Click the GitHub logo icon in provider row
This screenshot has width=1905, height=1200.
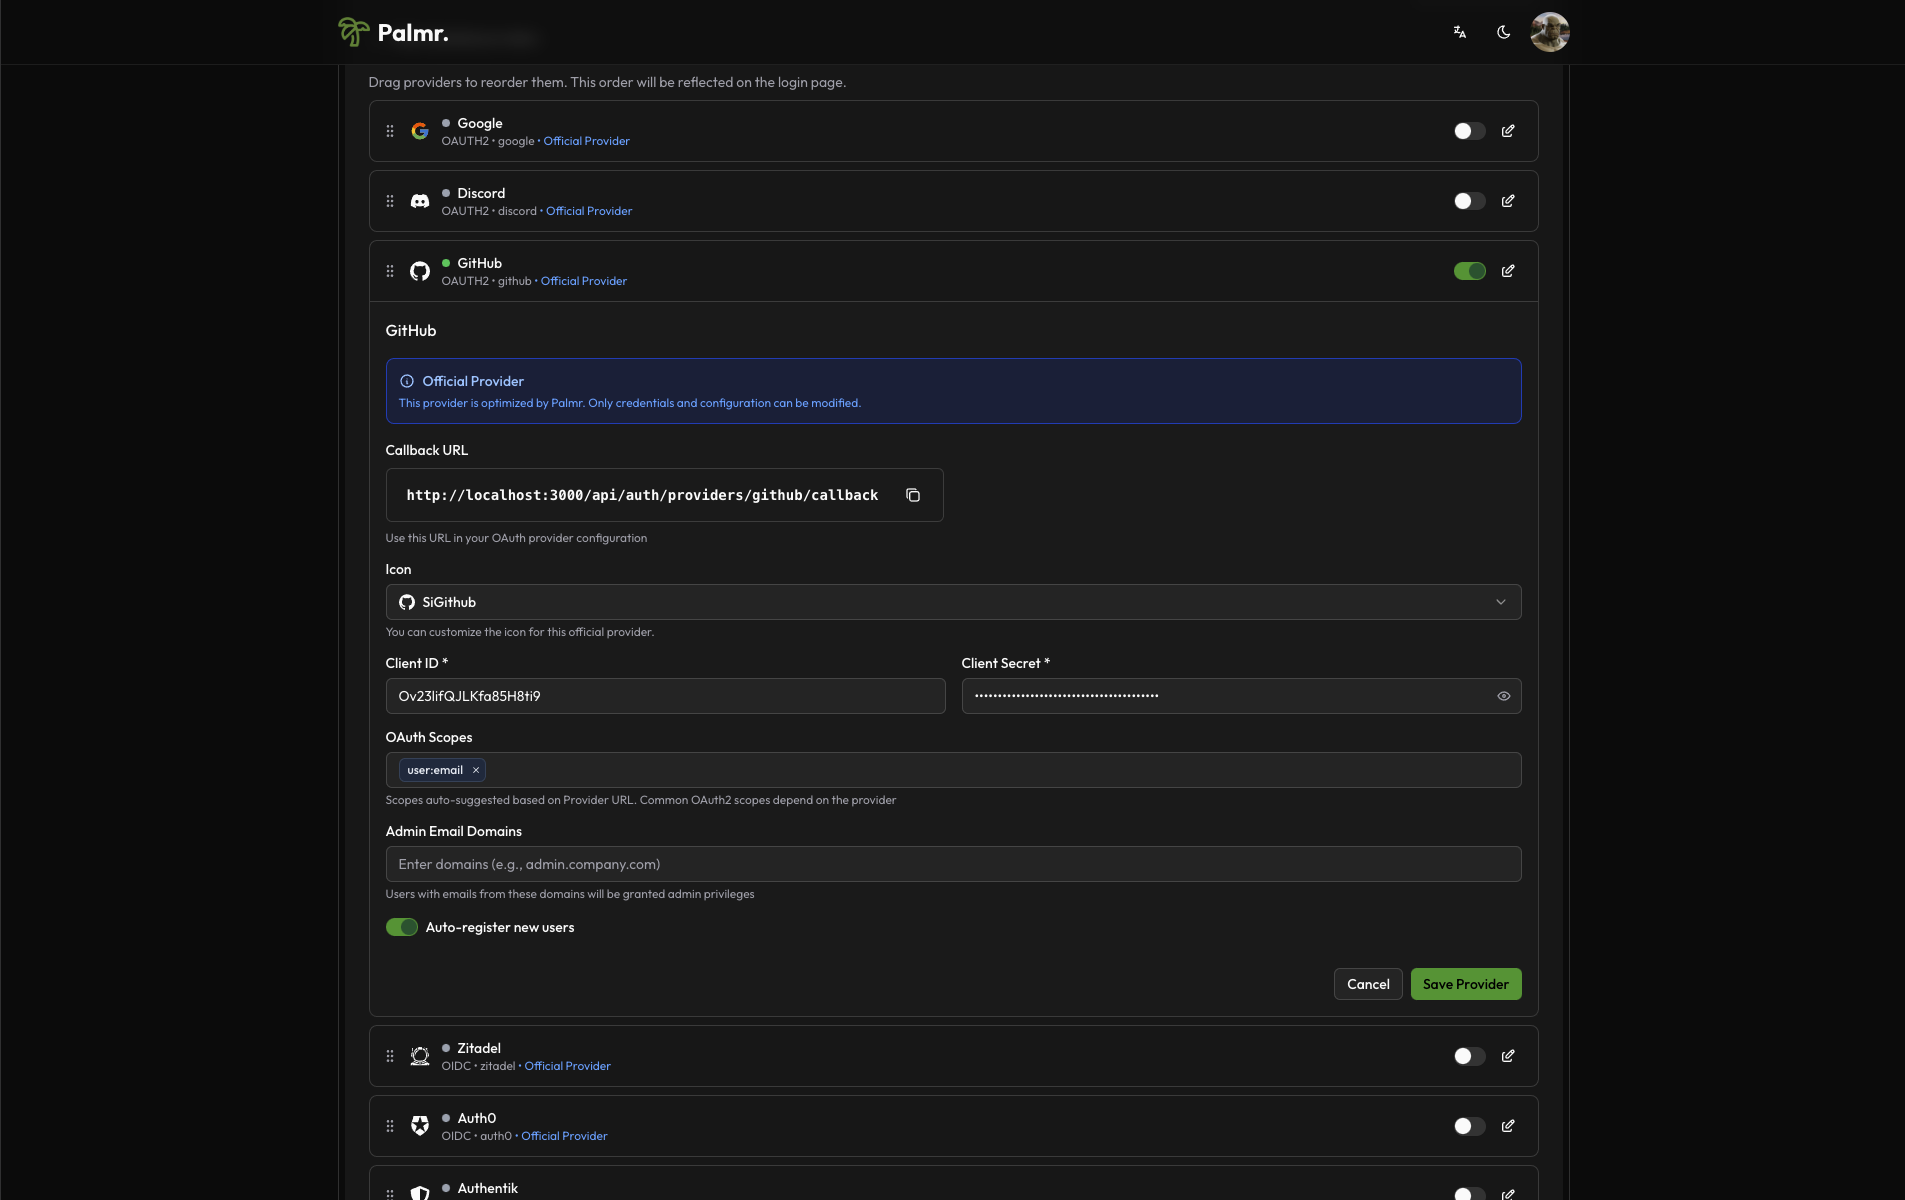420,271
